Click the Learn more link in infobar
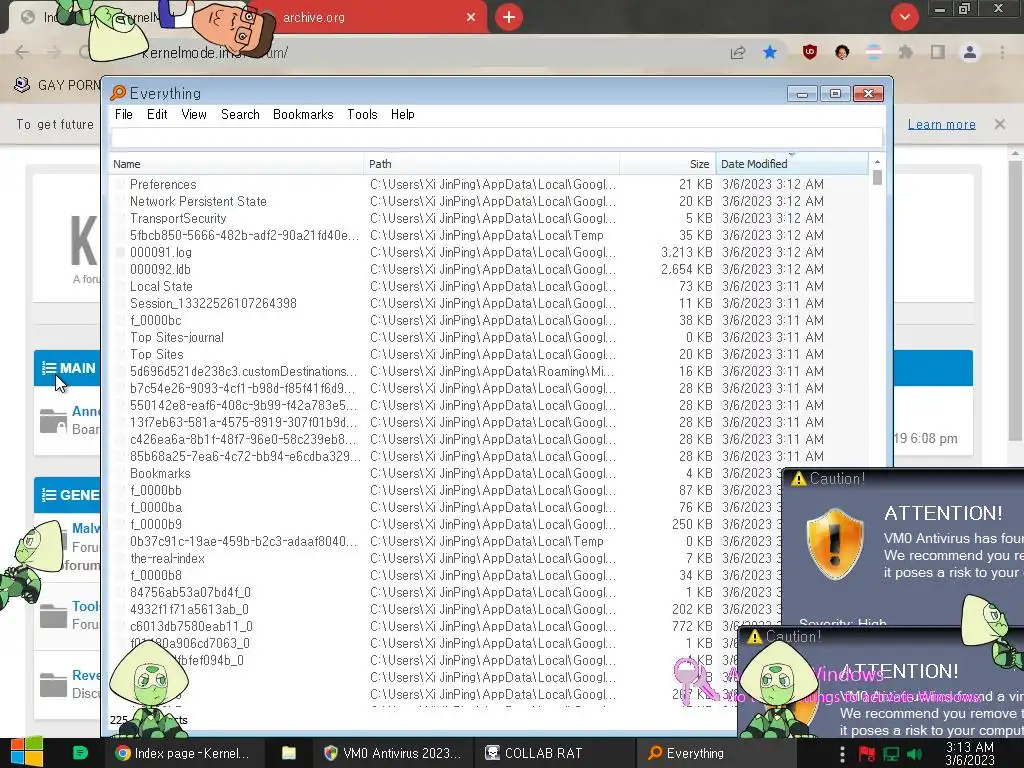Screen dimensions: 1024x768 tap(941, 124)
